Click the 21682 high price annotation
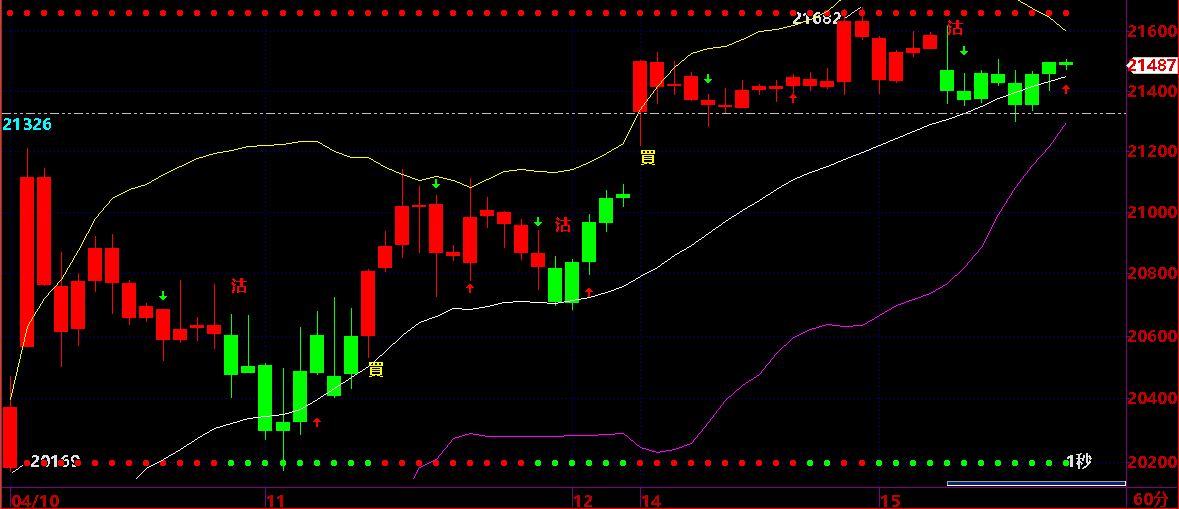The height and width of the screenshot is (509, 1179). click(817, 18)
